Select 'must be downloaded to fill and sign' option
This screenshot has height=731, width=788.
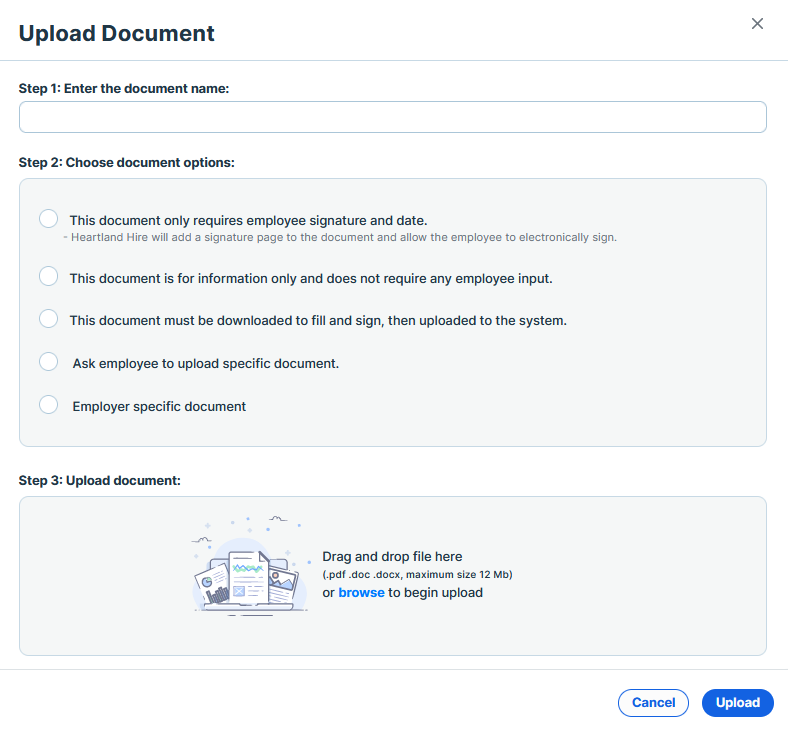click(49, 319)
